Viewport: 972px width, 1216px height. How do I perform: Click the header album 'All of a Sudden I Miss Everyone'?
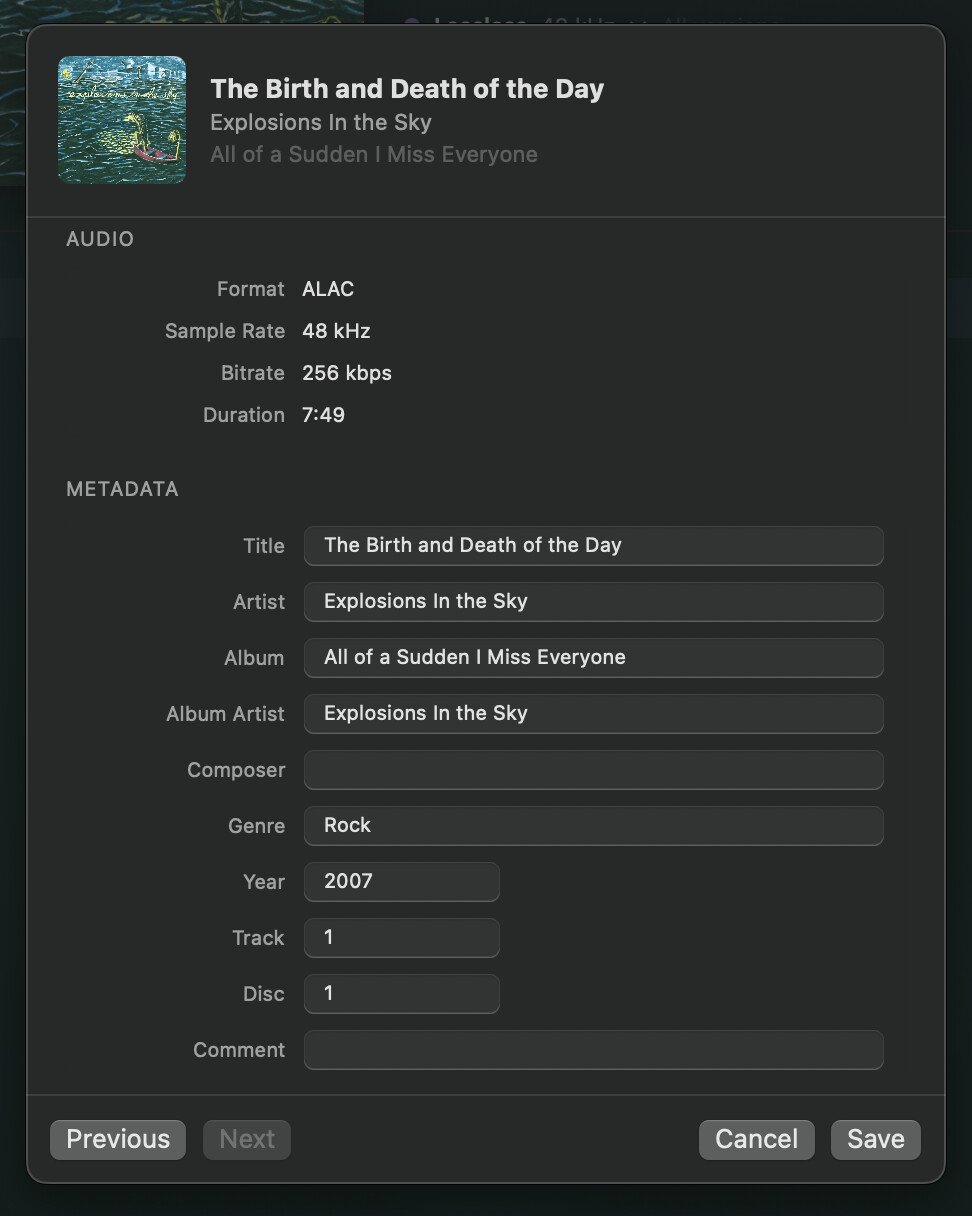374,155
